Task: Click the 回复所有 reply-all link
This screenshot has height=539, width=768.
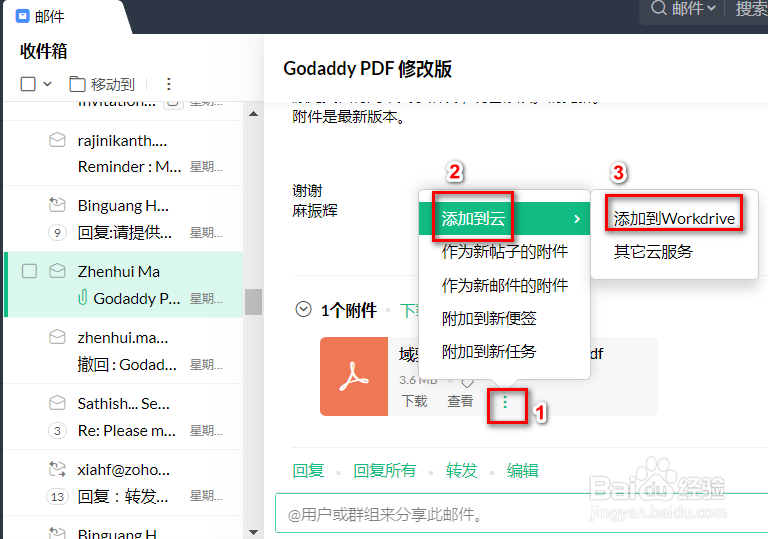Action: pos(384,470)
